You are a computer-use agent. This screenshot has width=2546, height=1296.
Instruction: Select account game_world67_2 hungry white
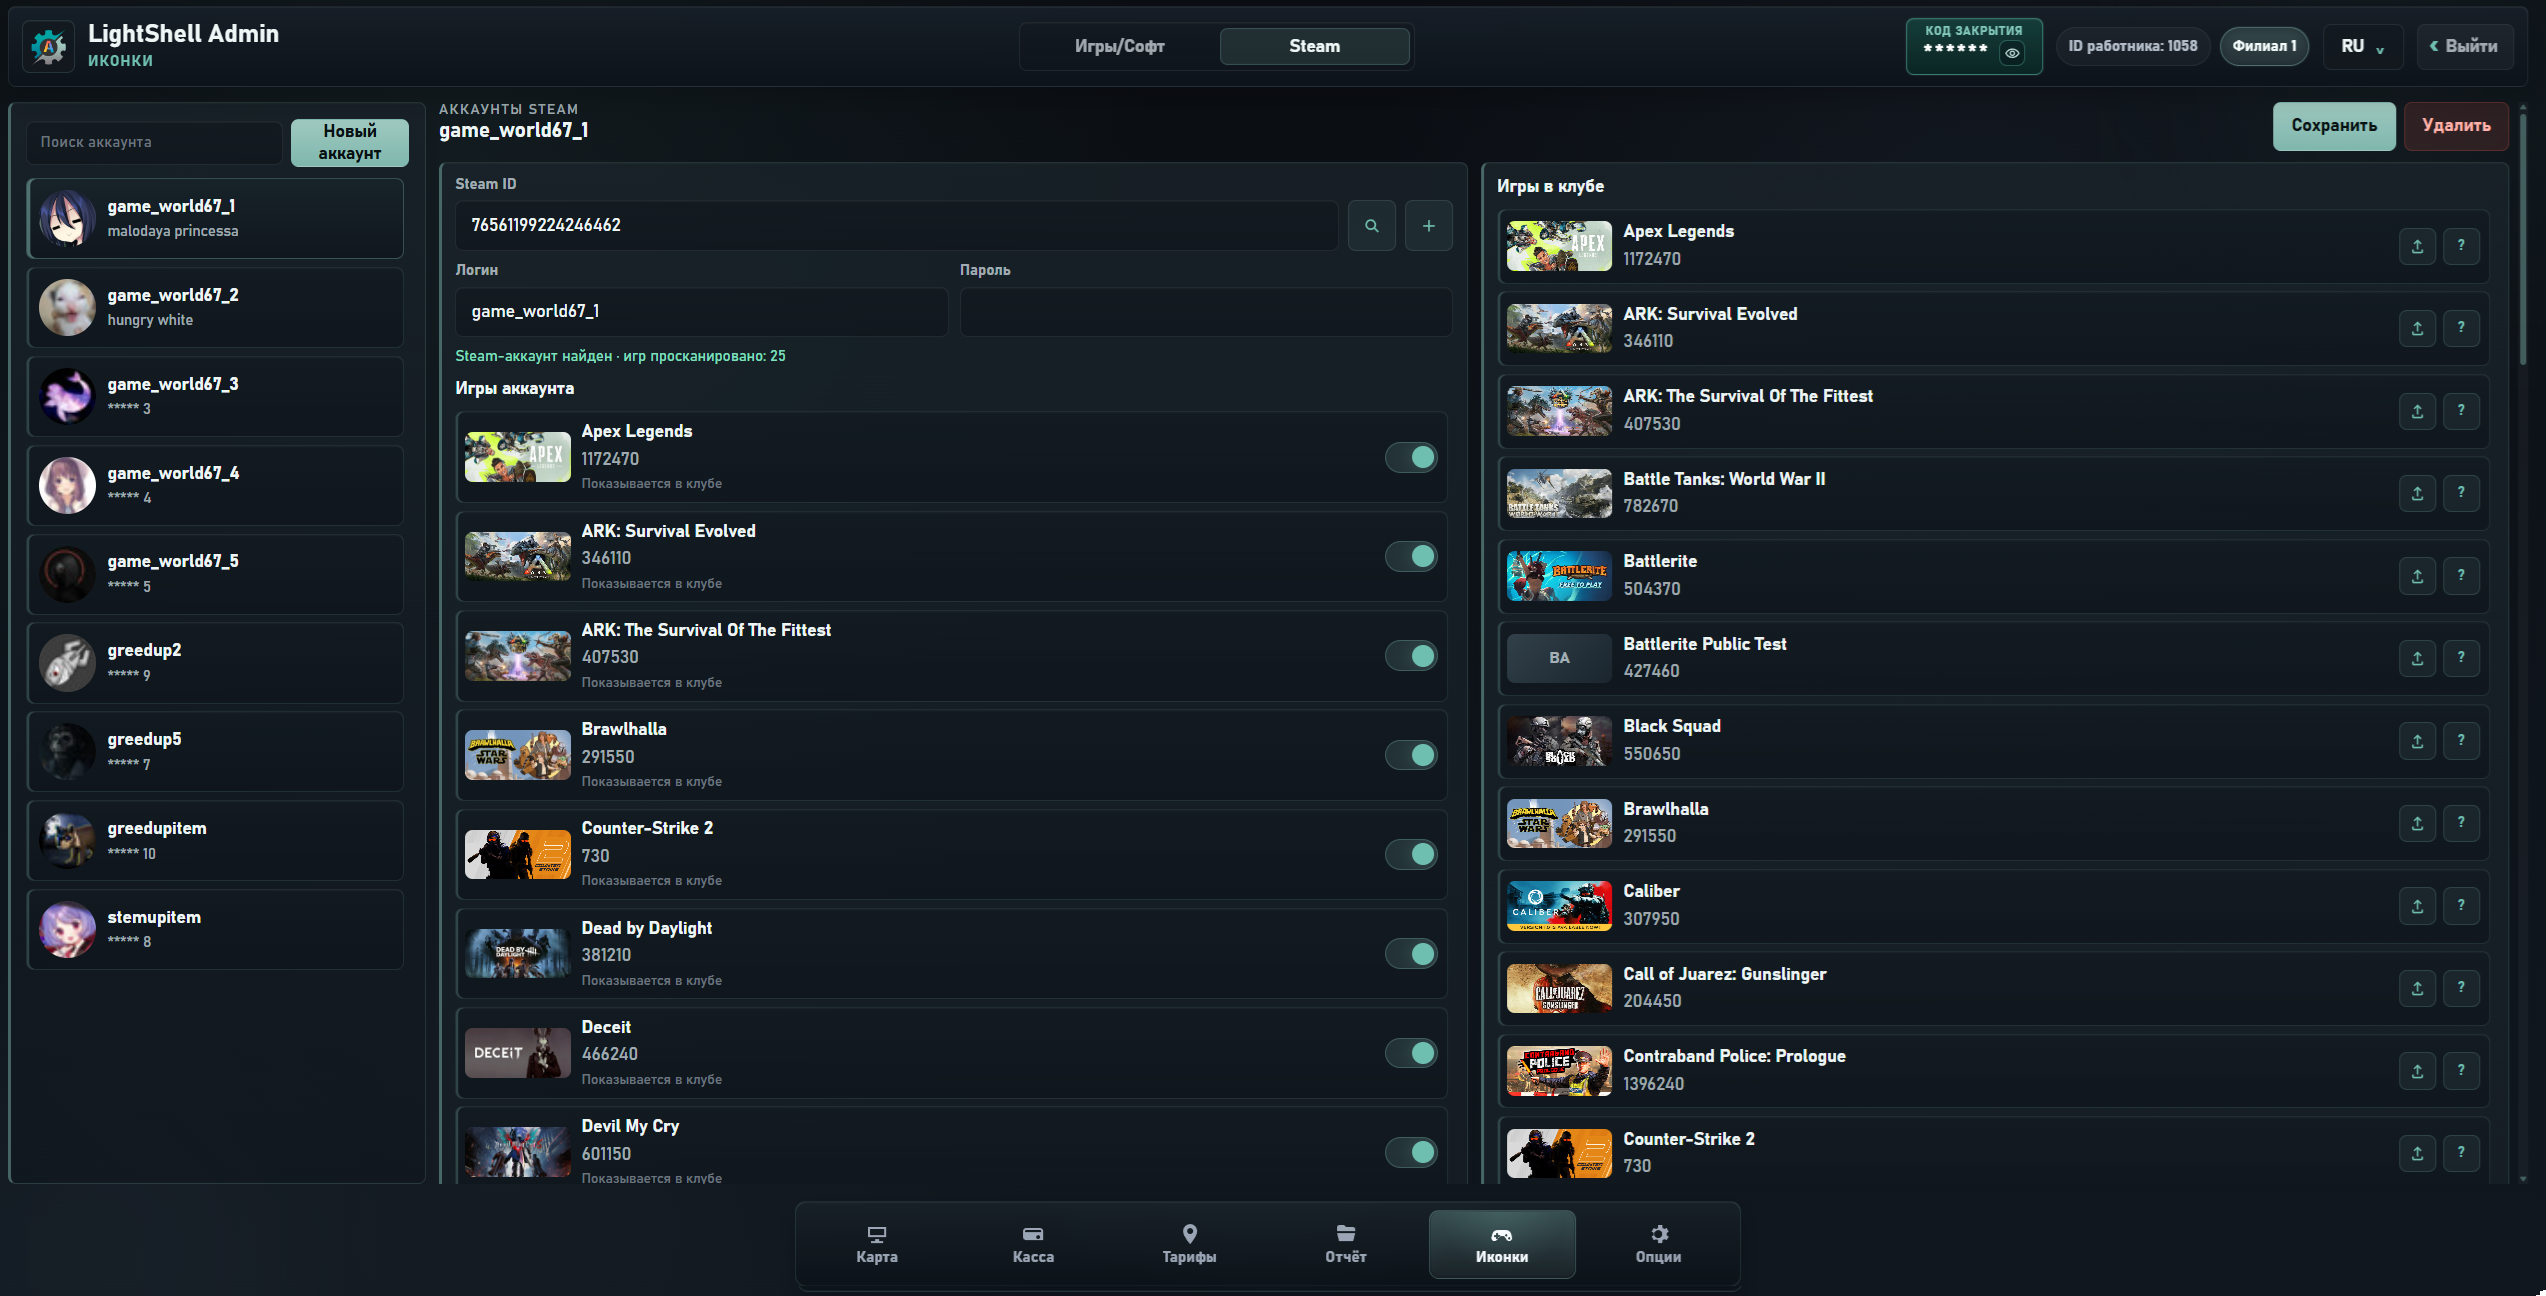tap(215, 307)
